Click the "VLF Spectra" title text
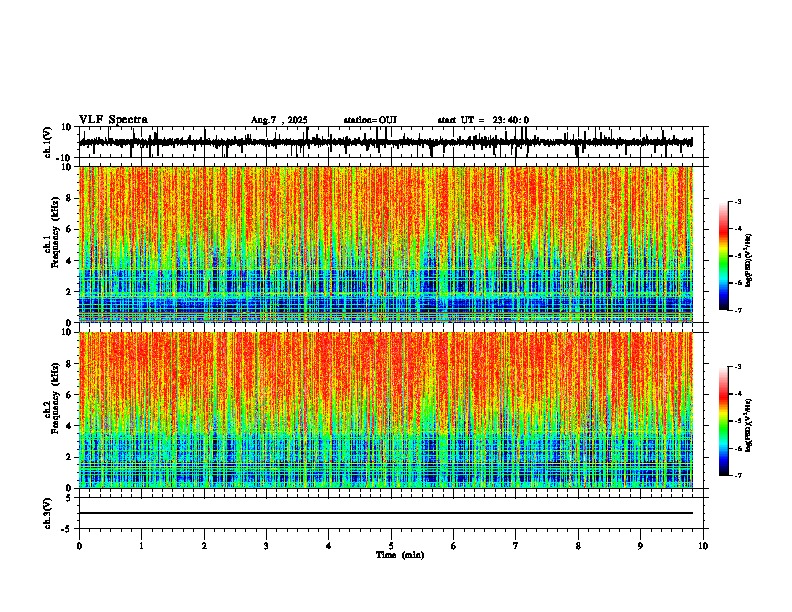 coord(113,120)
